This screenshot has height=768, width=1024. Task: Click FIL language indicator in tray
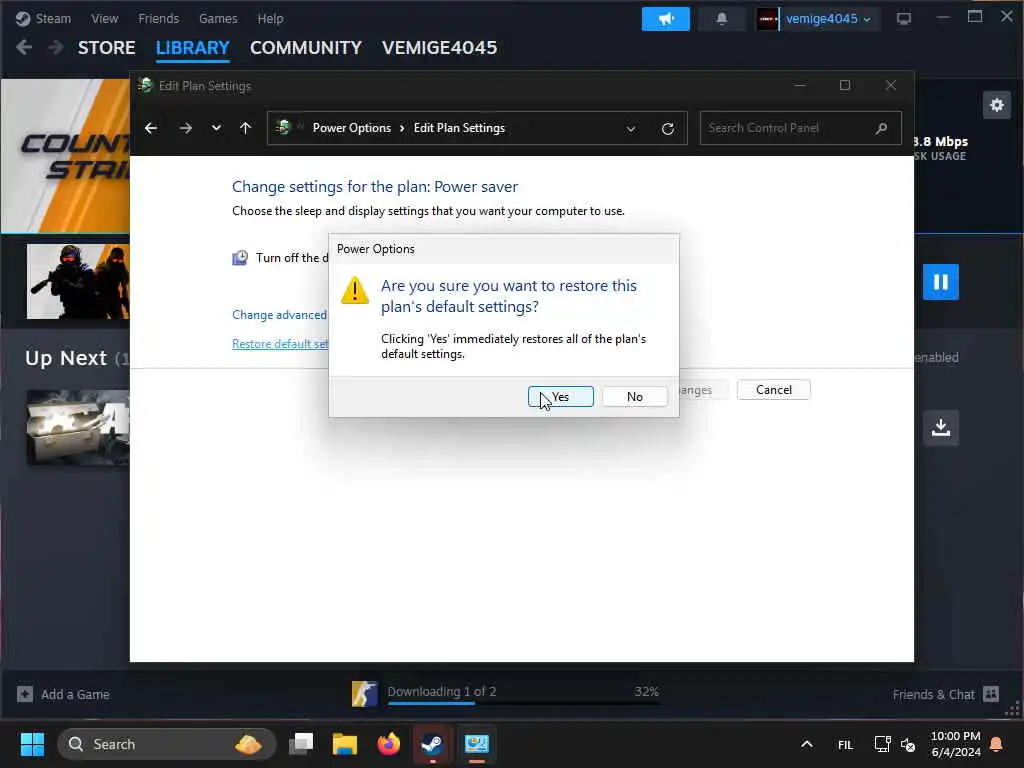(x=845, y=744)
